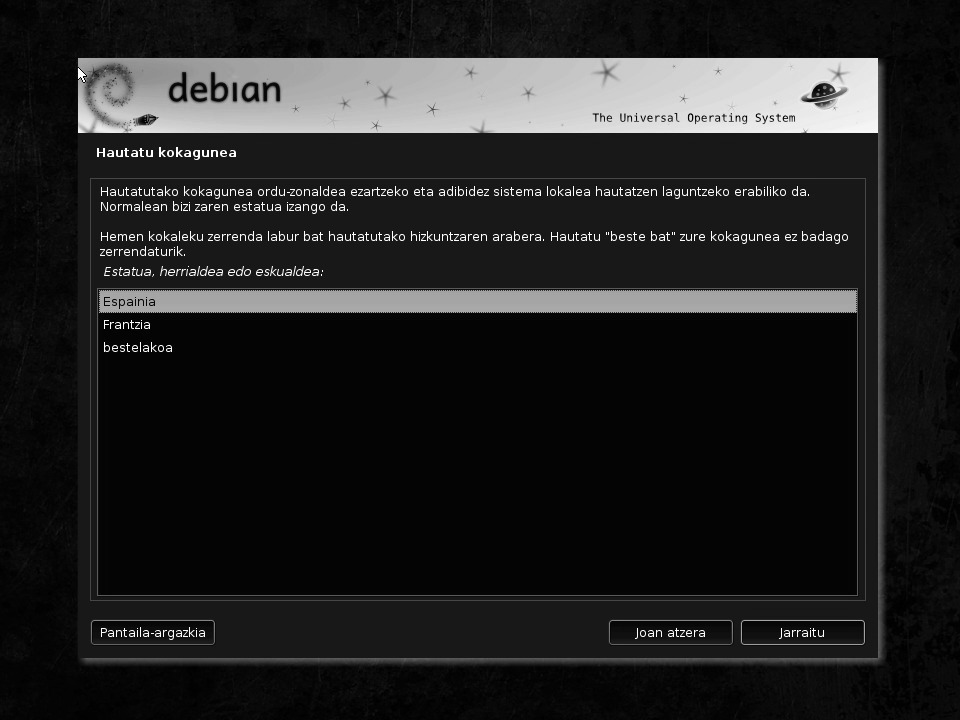Select Frantzia in the location list

tap(478, 324)
